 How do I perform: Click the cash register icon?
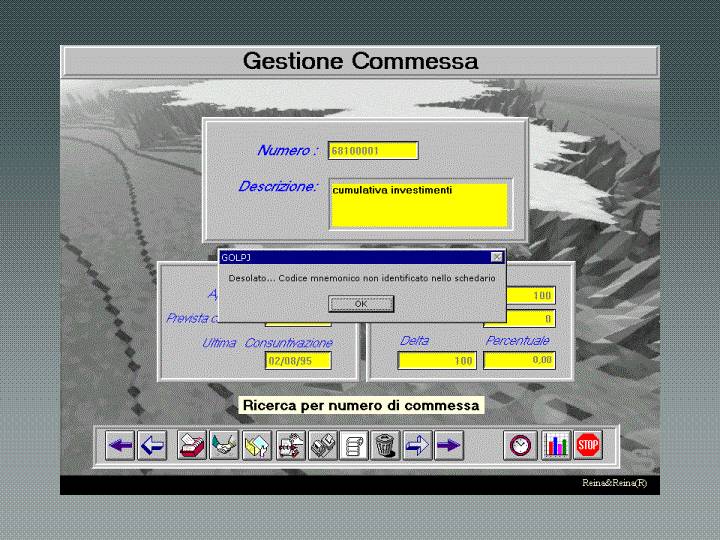[x=321, y=446]
